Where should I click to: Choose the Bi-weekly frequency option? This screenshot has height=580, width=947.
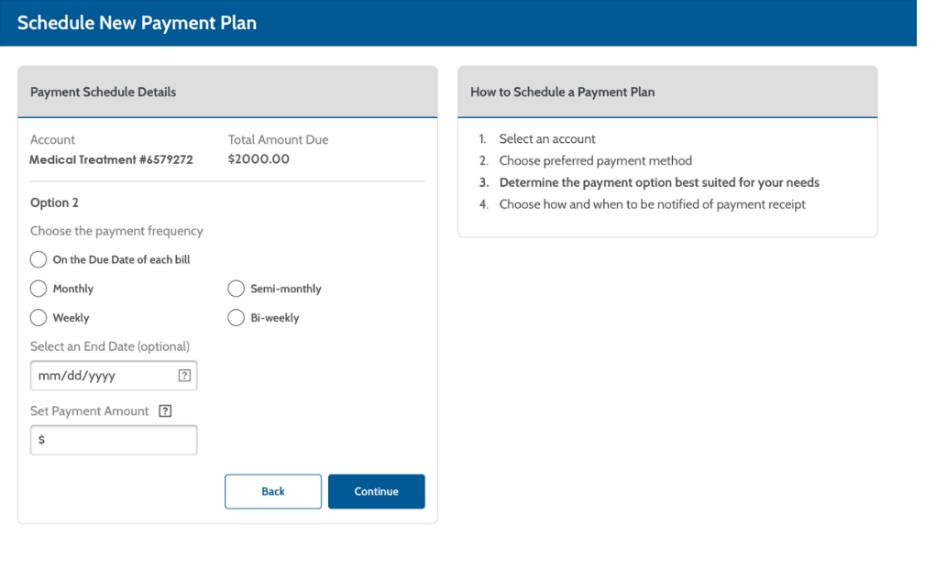point(236,318)
